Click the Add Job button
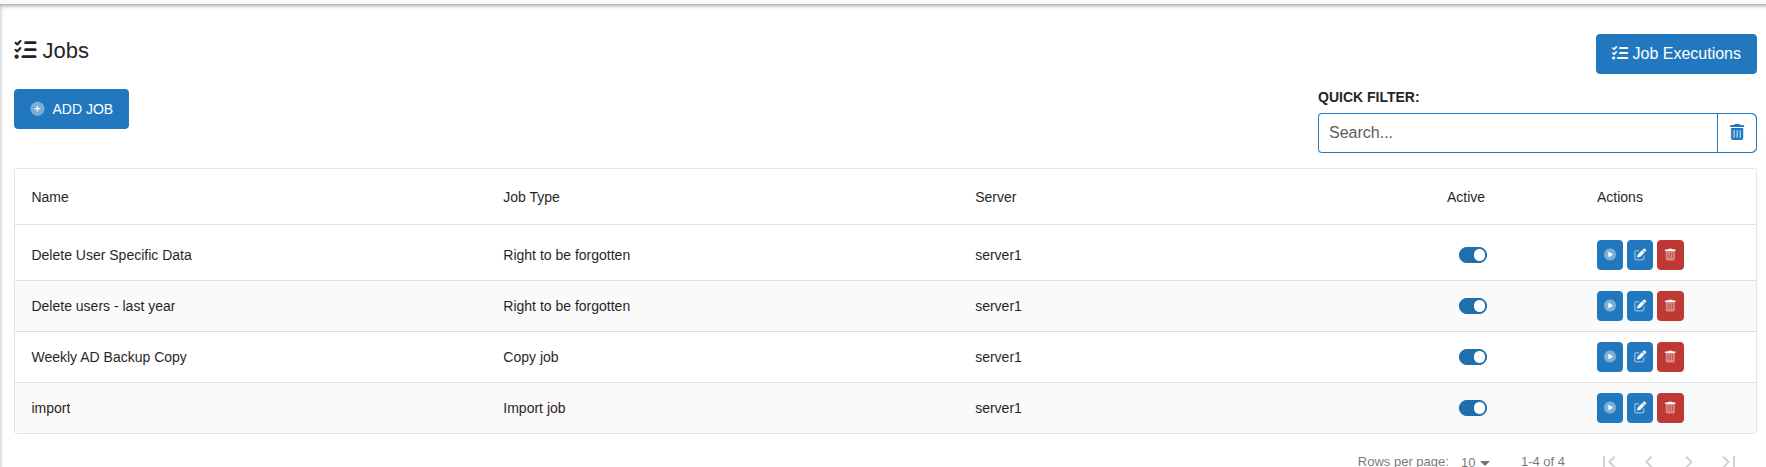 (x=71, y=109)
